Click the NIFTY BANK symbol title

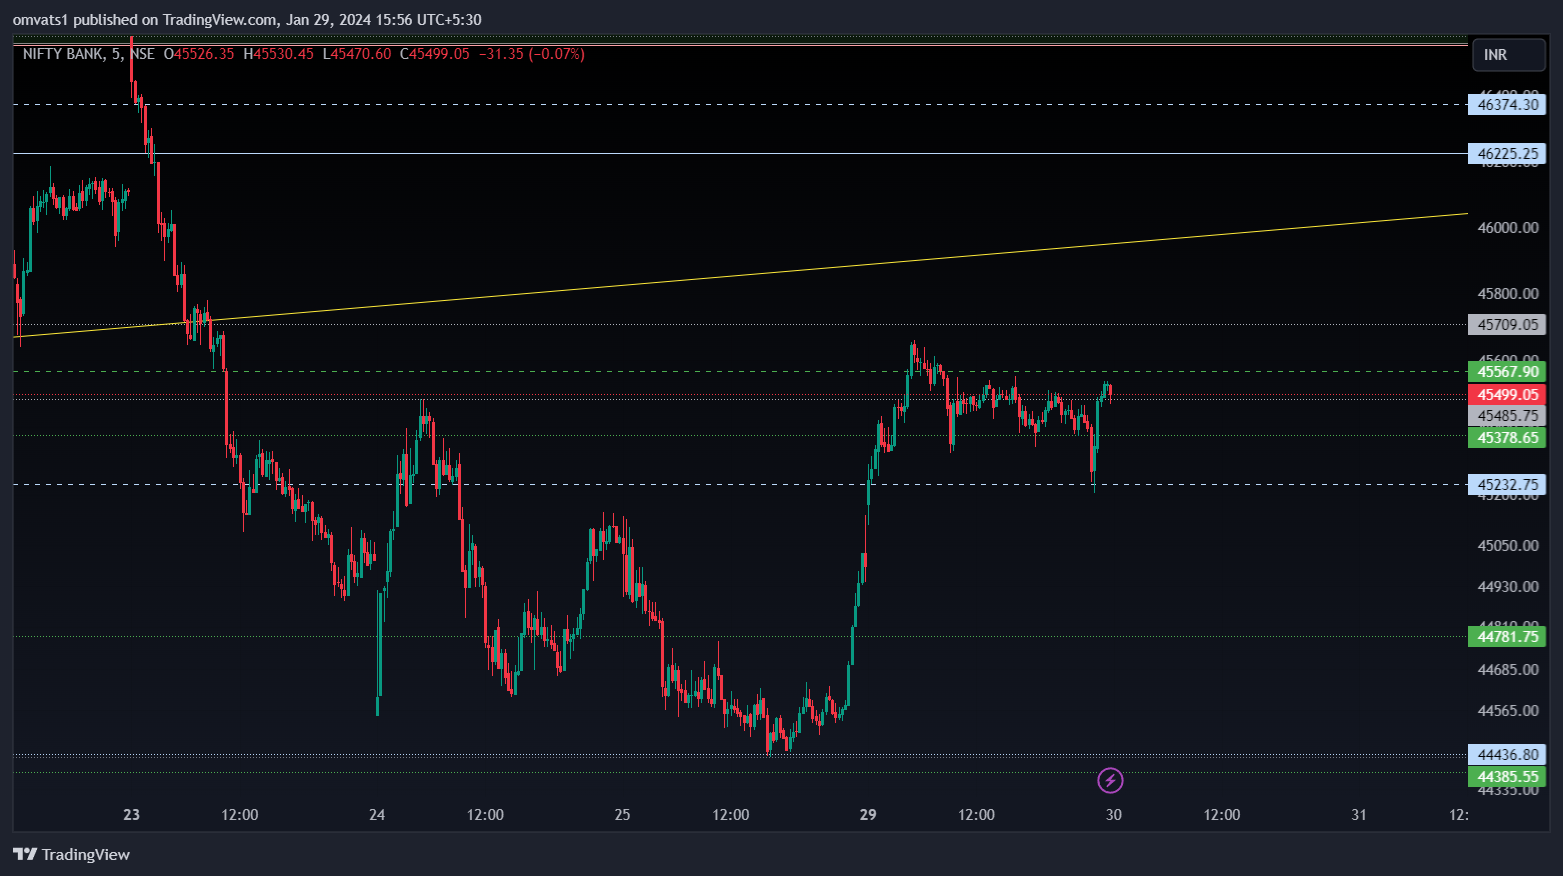tap(62, 54)
